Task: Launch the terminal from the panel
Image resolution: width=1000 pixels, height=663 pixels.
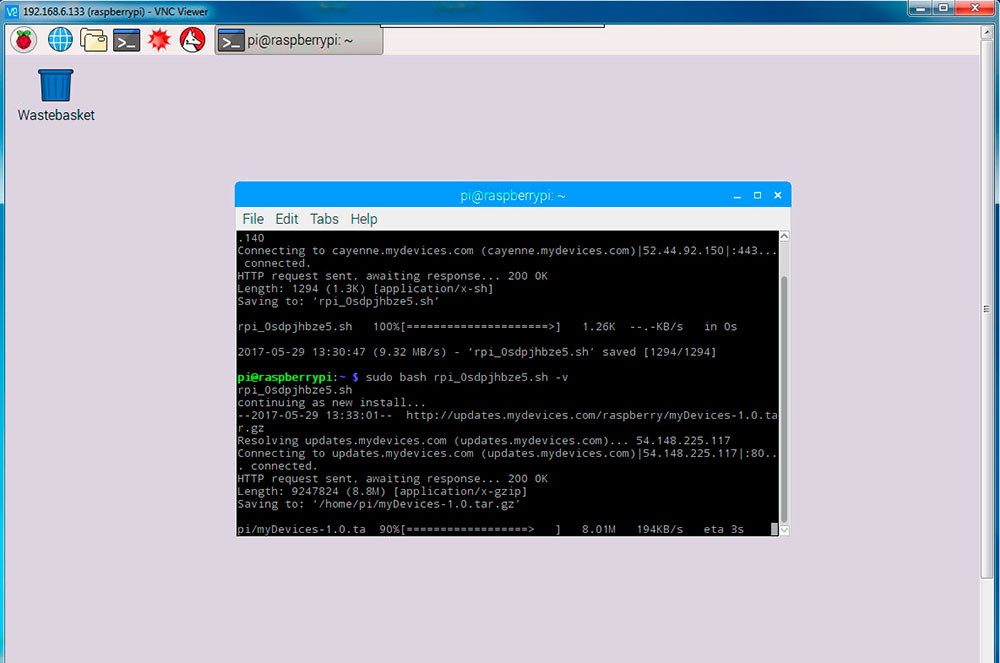Action: pos(126,40)
